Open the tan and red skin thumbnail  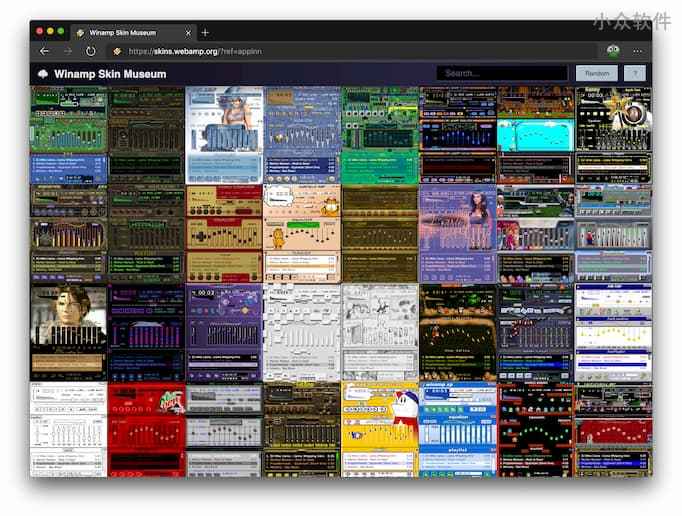coord(224,234)
